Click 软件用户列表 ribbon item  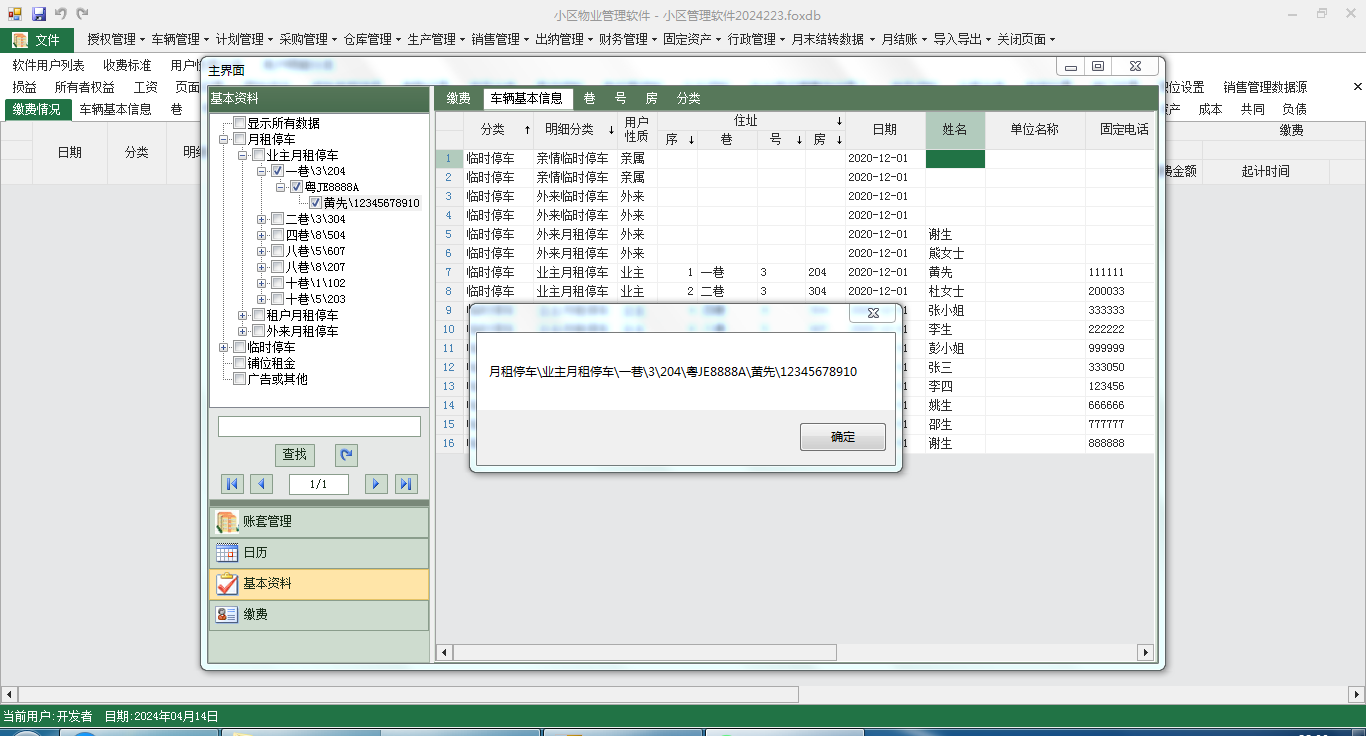pos(49,65)
